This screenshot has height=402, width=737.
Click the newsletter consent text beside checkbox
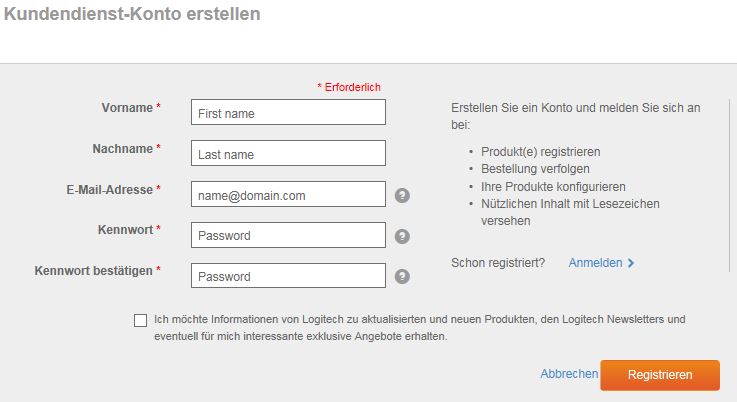coord(419,328)
